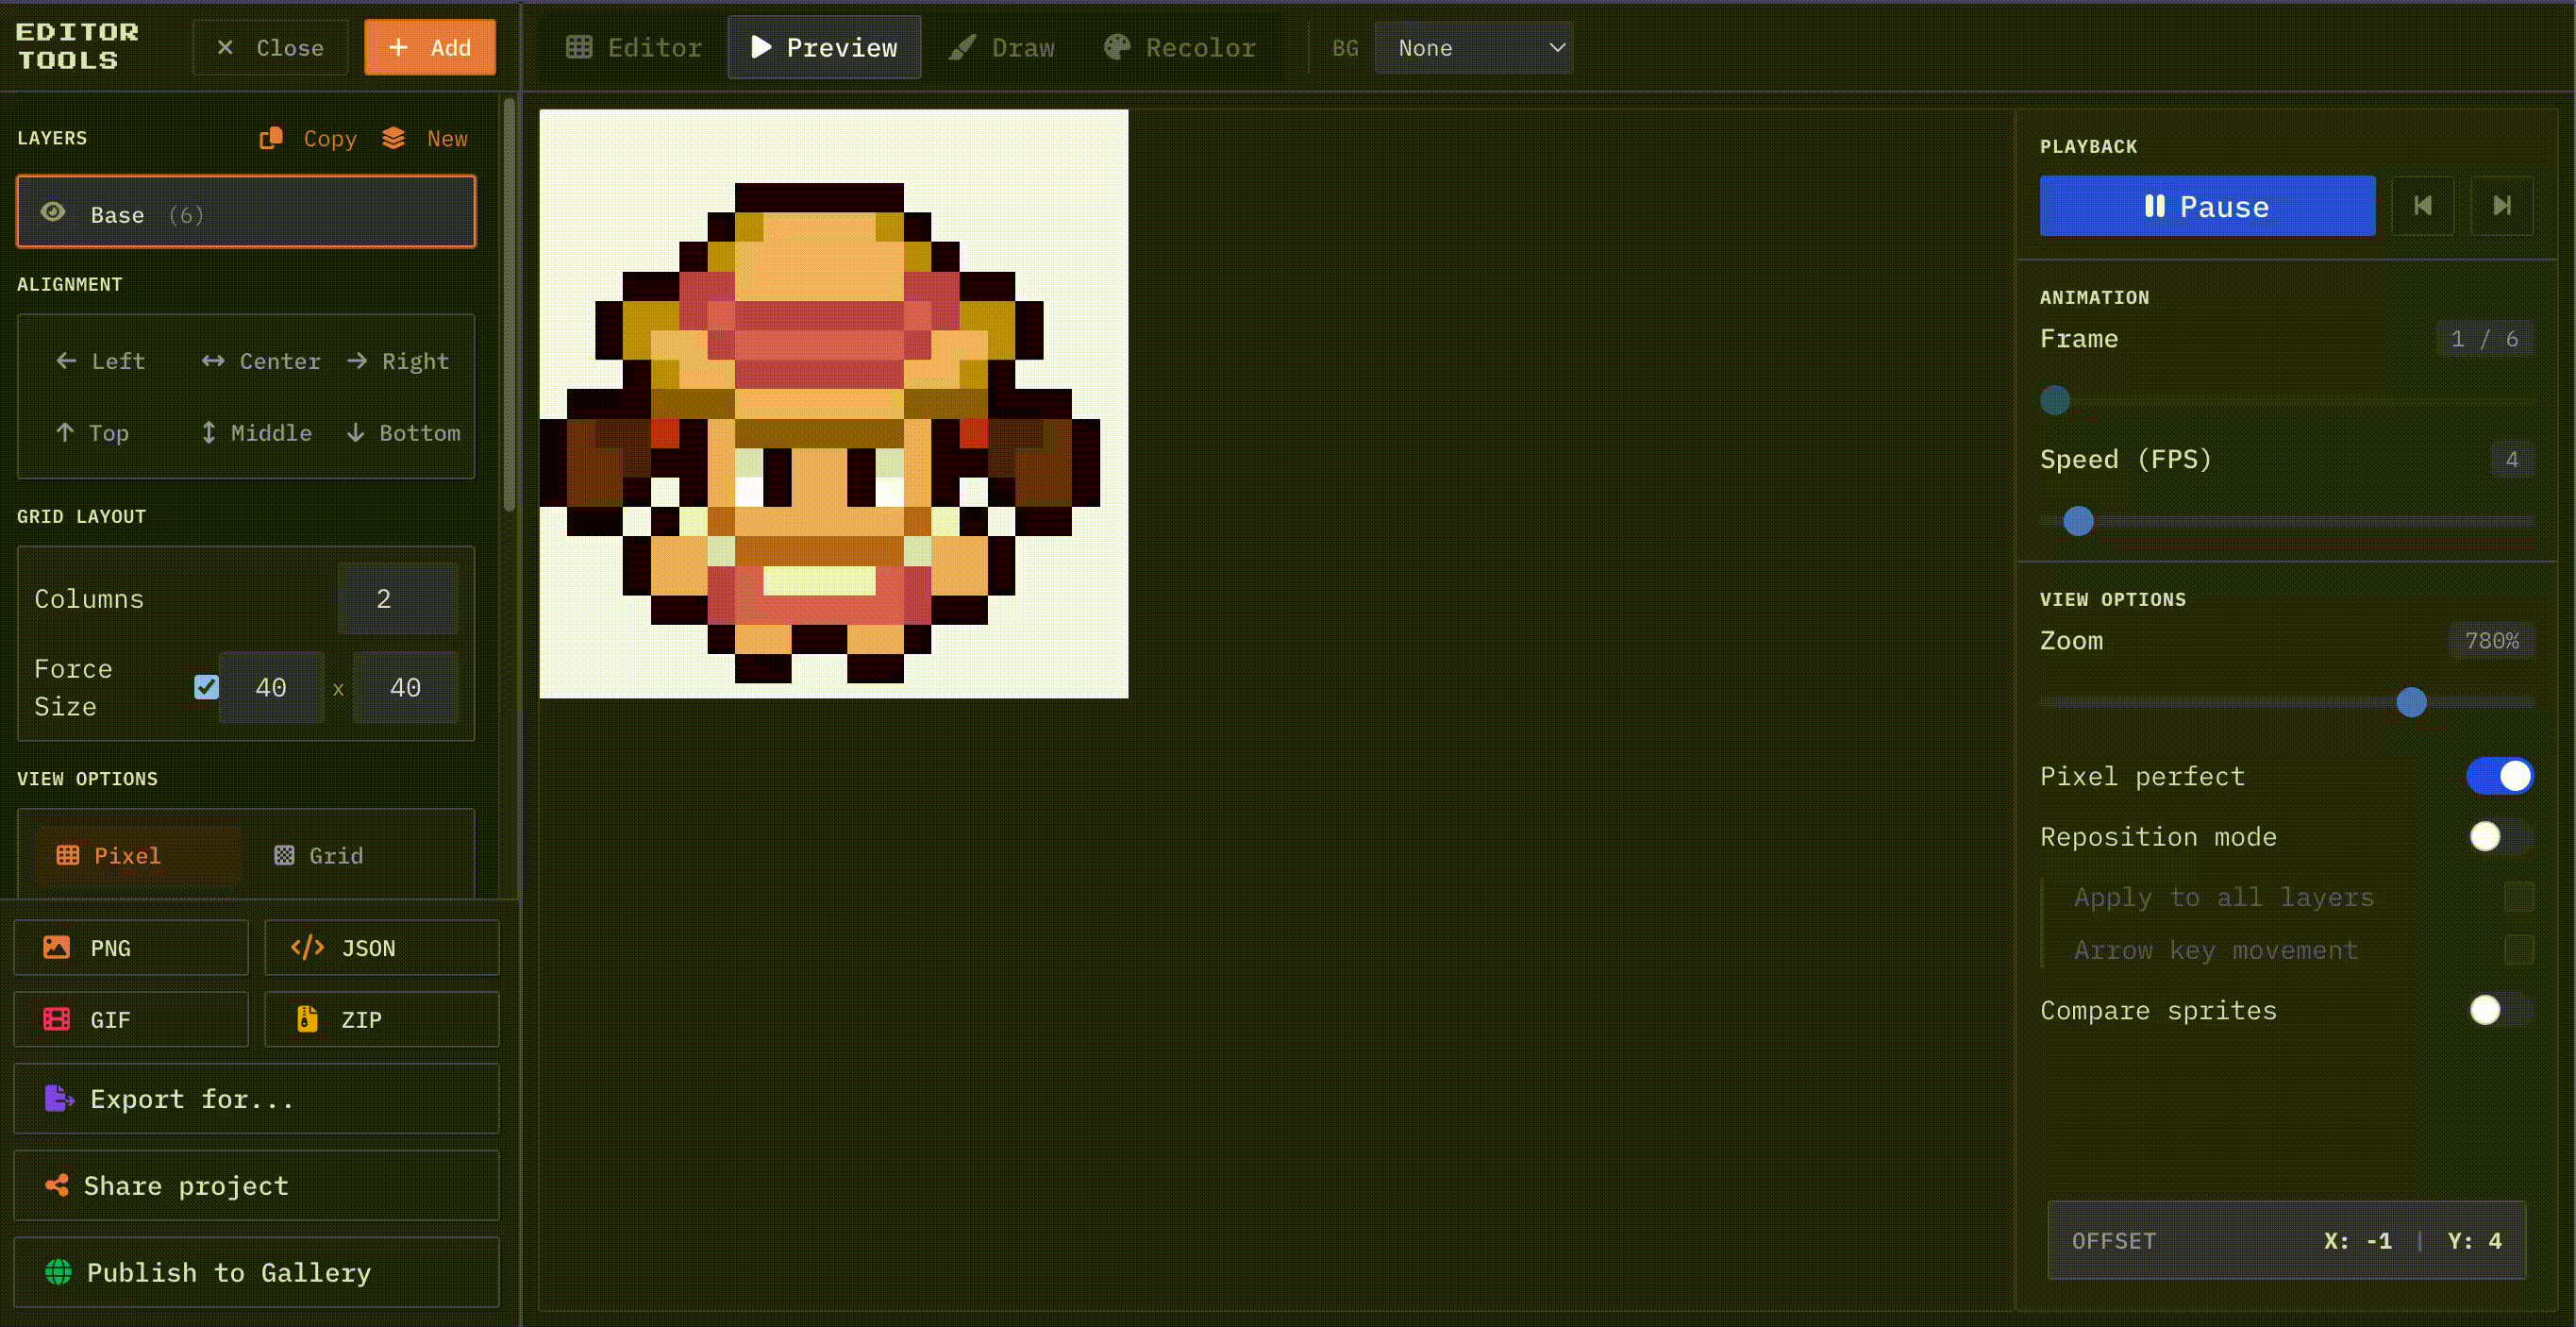Click the Grid view checker icon
Image resolution: width=2576 pixels, height=1327 pixels.
(x=284, y=855)
